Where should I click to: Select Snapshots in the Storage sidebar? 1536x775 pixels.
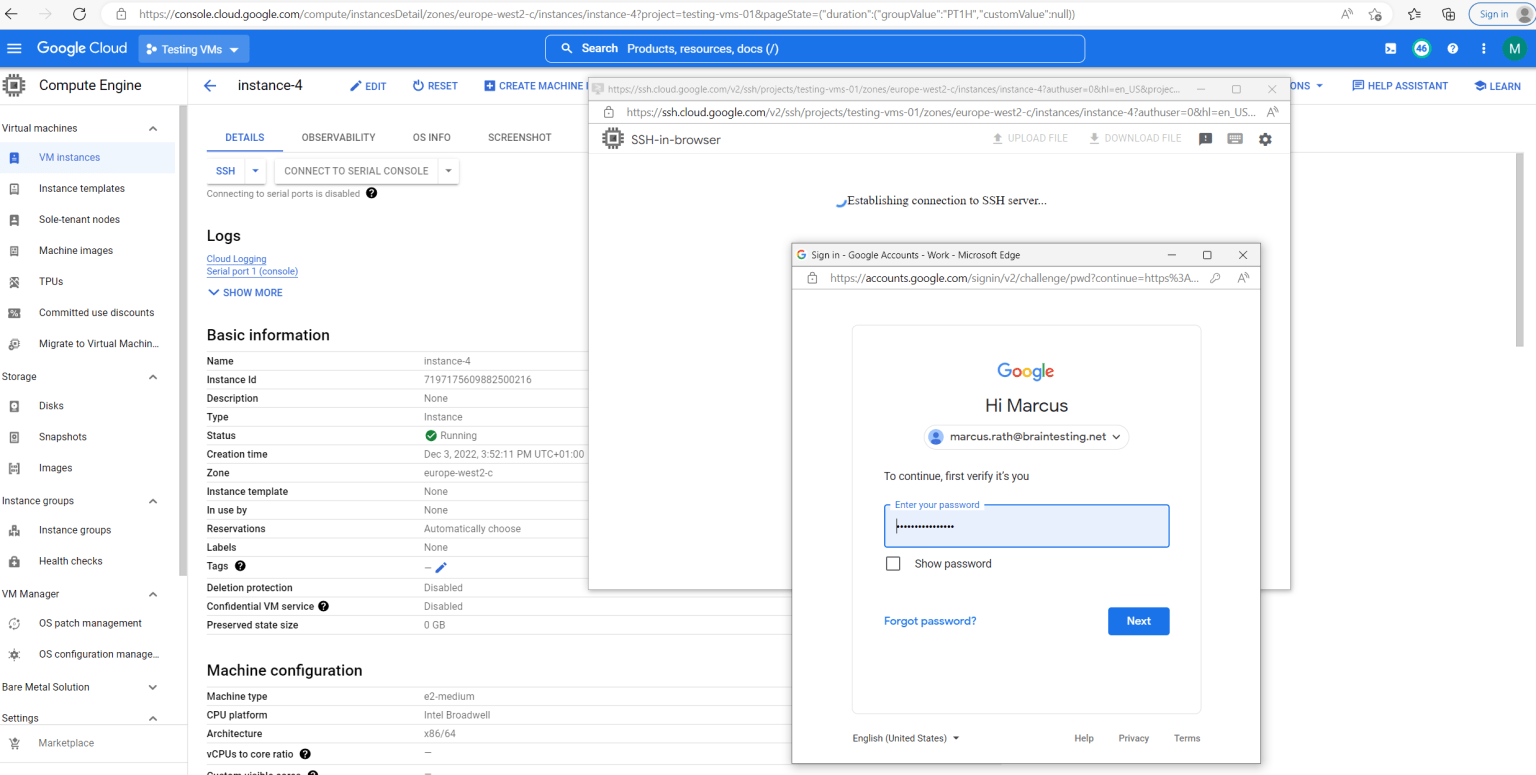61,436
